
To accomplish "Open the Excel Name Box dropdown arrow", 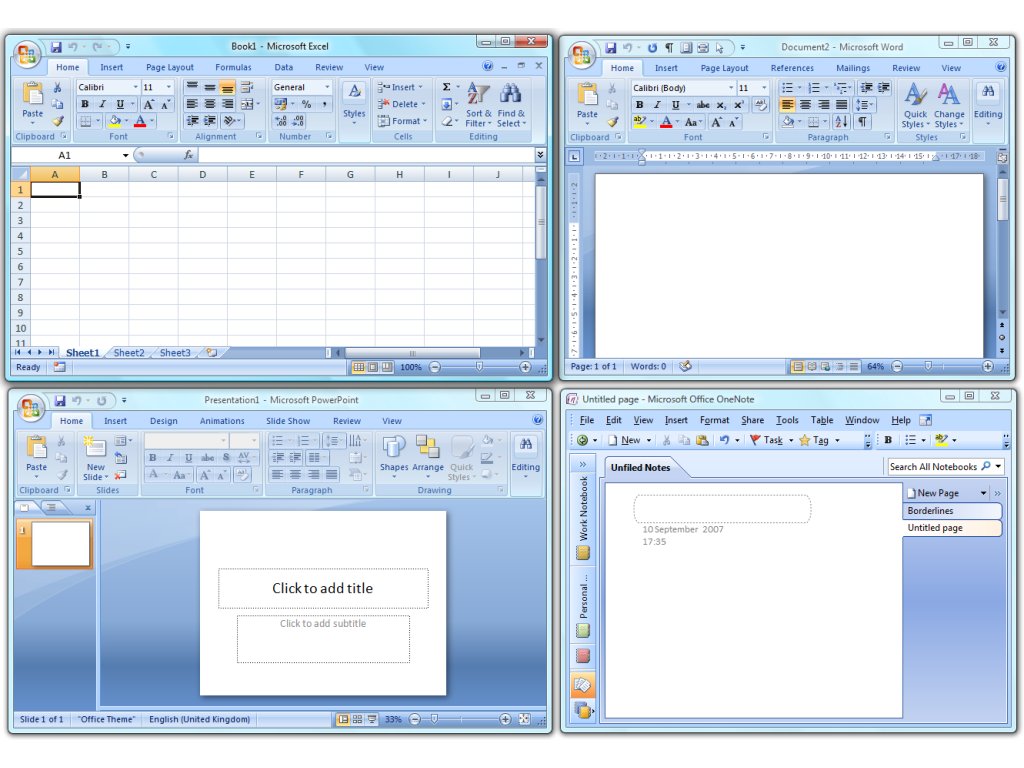I will (125, 155).
